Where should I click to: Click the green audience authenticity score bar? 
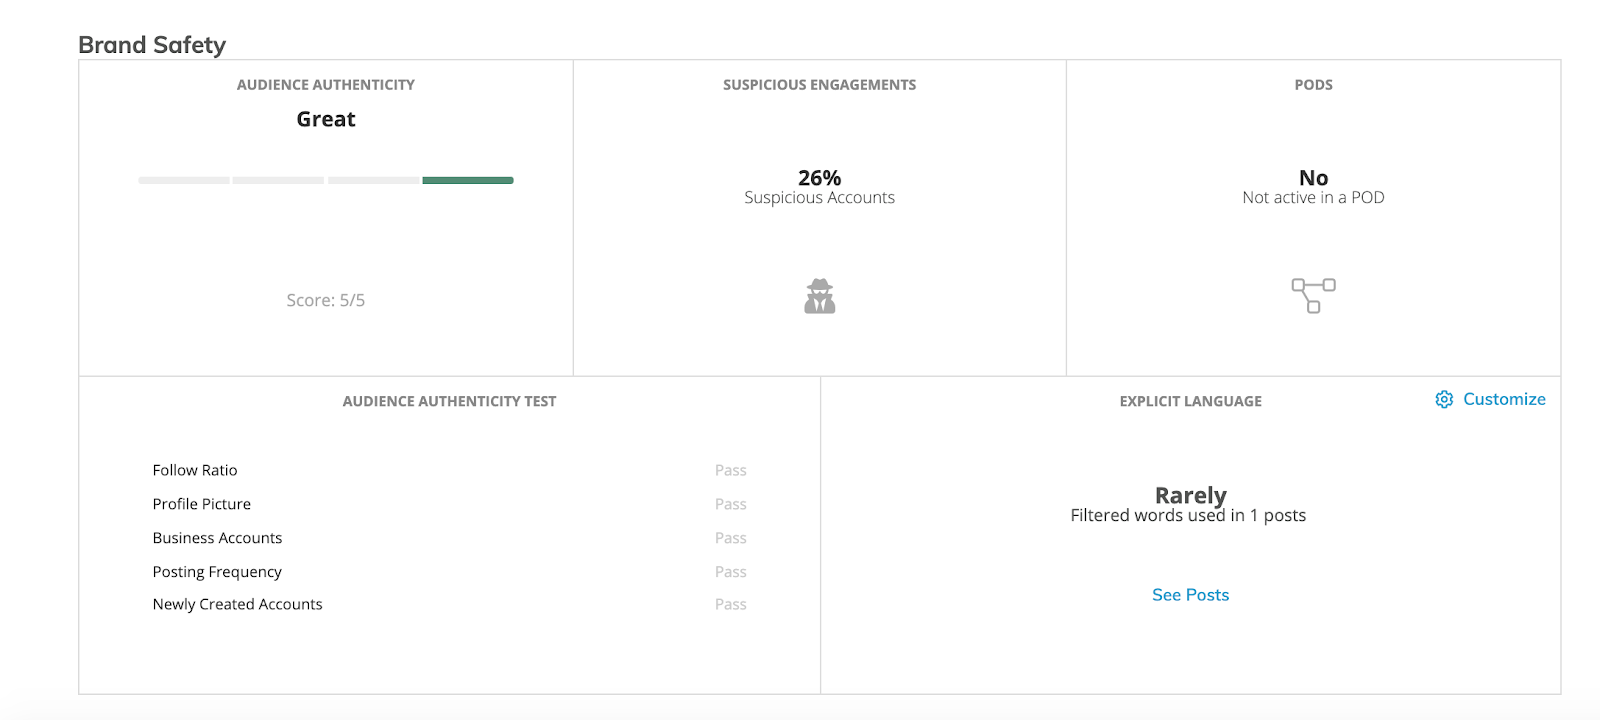(468, 180)
